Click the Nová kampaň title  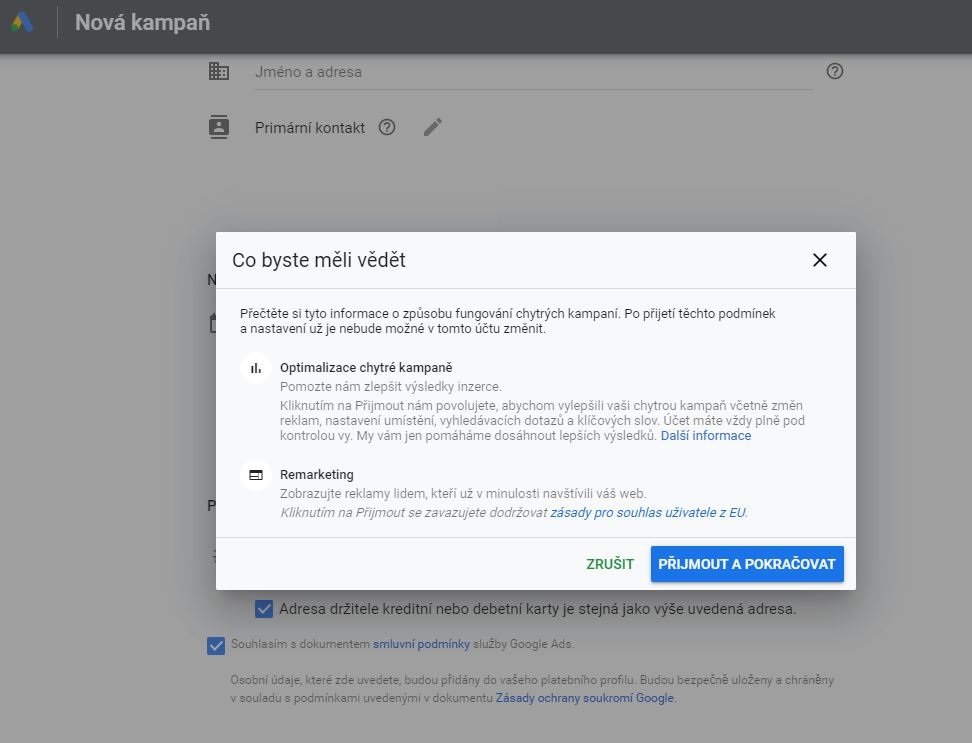(x=143, y=22)
